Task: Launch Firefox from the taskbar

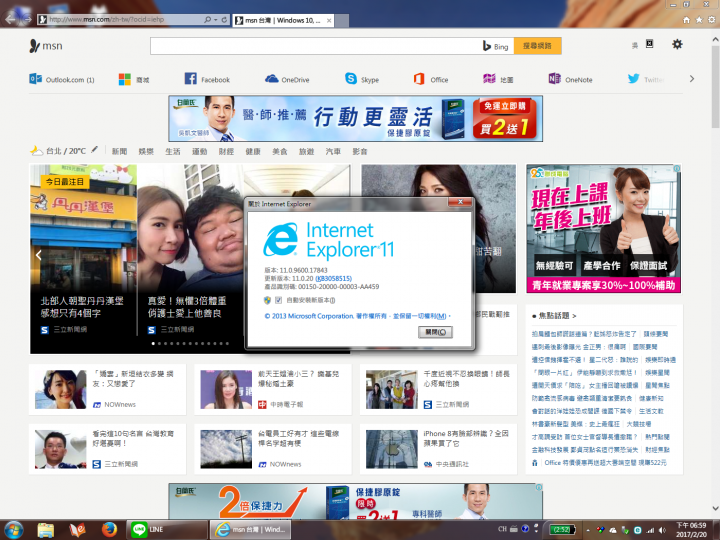Action: pyautogui.click(x=109, y=530)
